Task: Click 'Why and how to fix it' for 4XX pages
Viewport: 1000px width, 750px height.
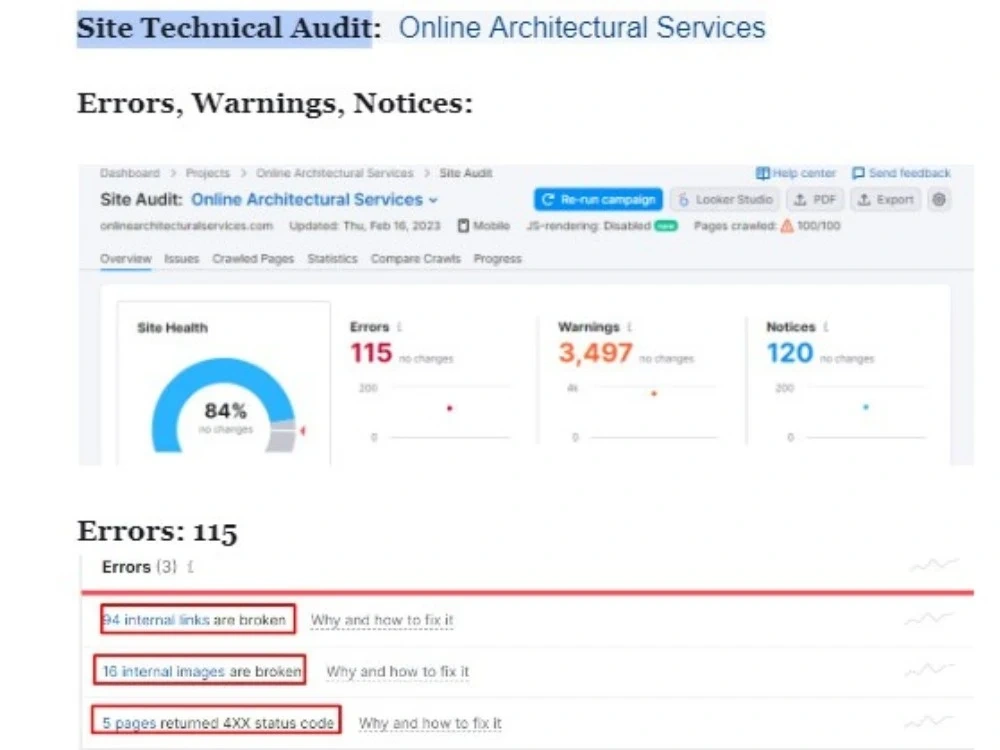Action: point(430,723)
